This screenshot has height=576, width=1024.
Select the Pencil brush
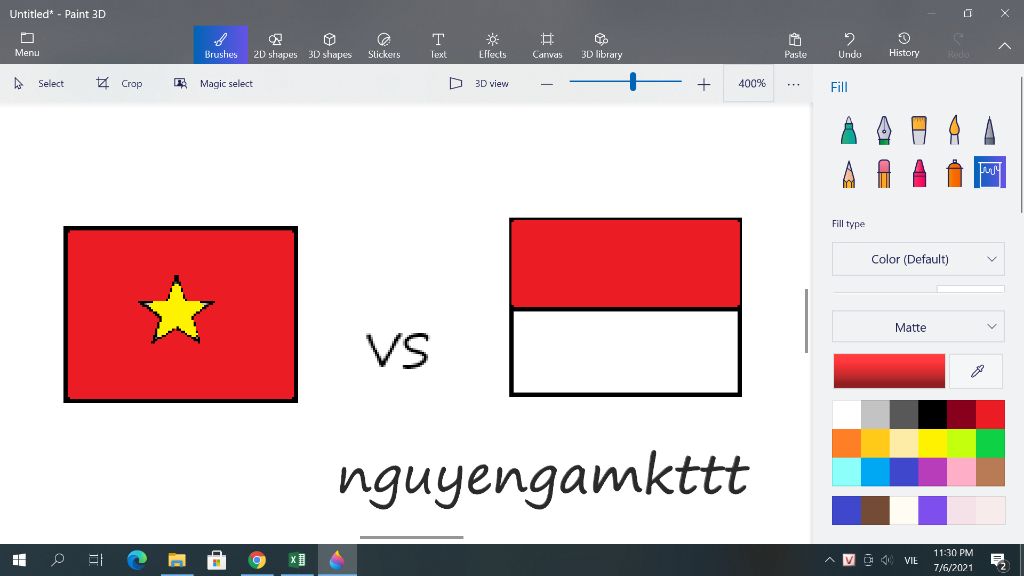(x=848, y=174)
